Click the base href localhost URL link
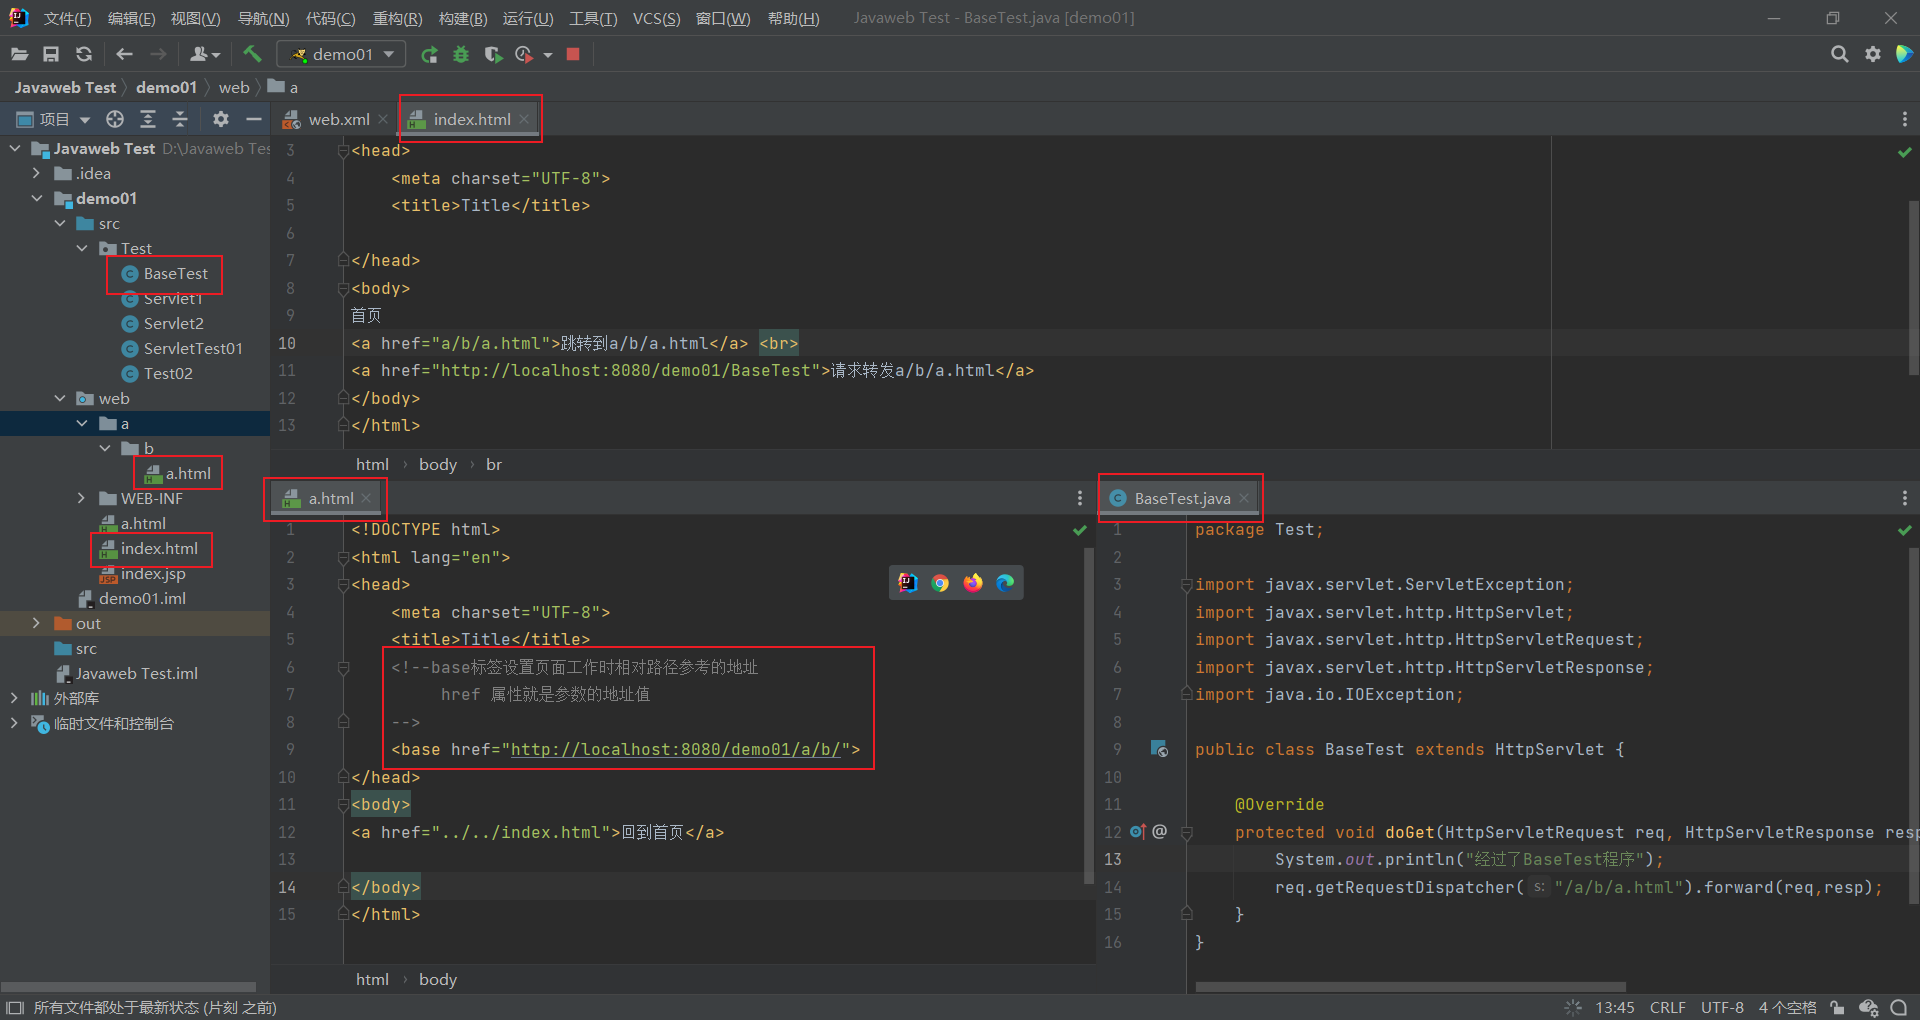The height and width of the screenshot is (1020, 1920). point(676,749)
